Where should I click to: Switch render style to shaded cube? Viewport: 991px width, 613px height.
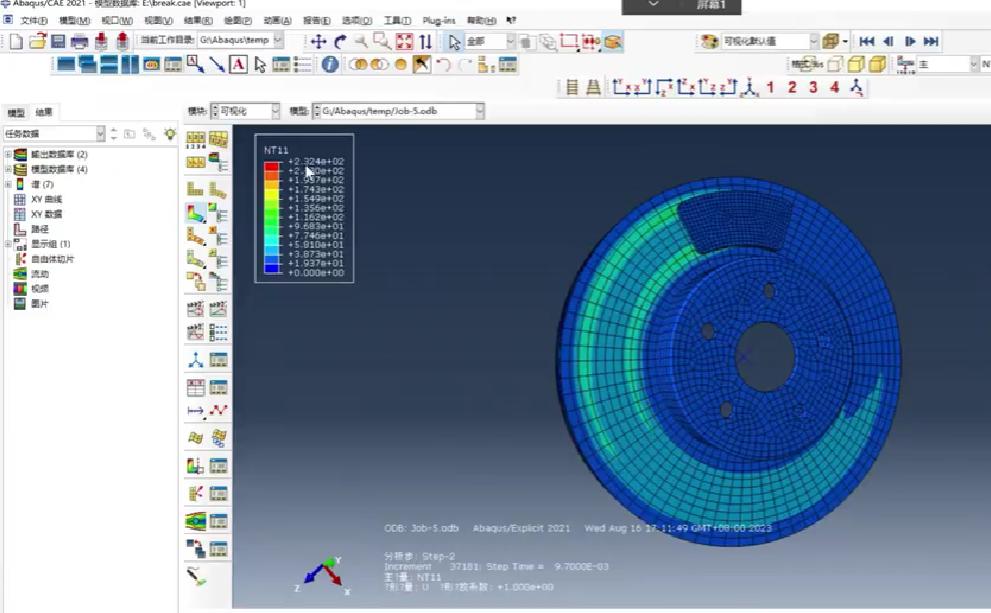tap(877, 64)
